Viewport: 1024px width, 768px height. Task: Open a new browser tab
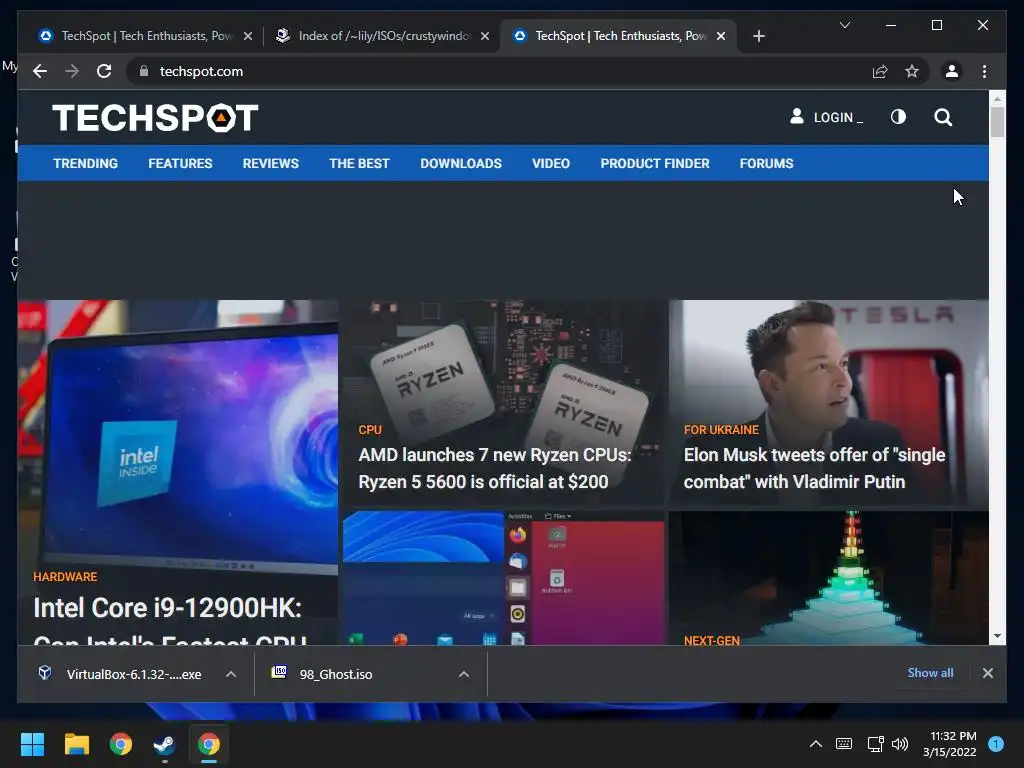758,36
